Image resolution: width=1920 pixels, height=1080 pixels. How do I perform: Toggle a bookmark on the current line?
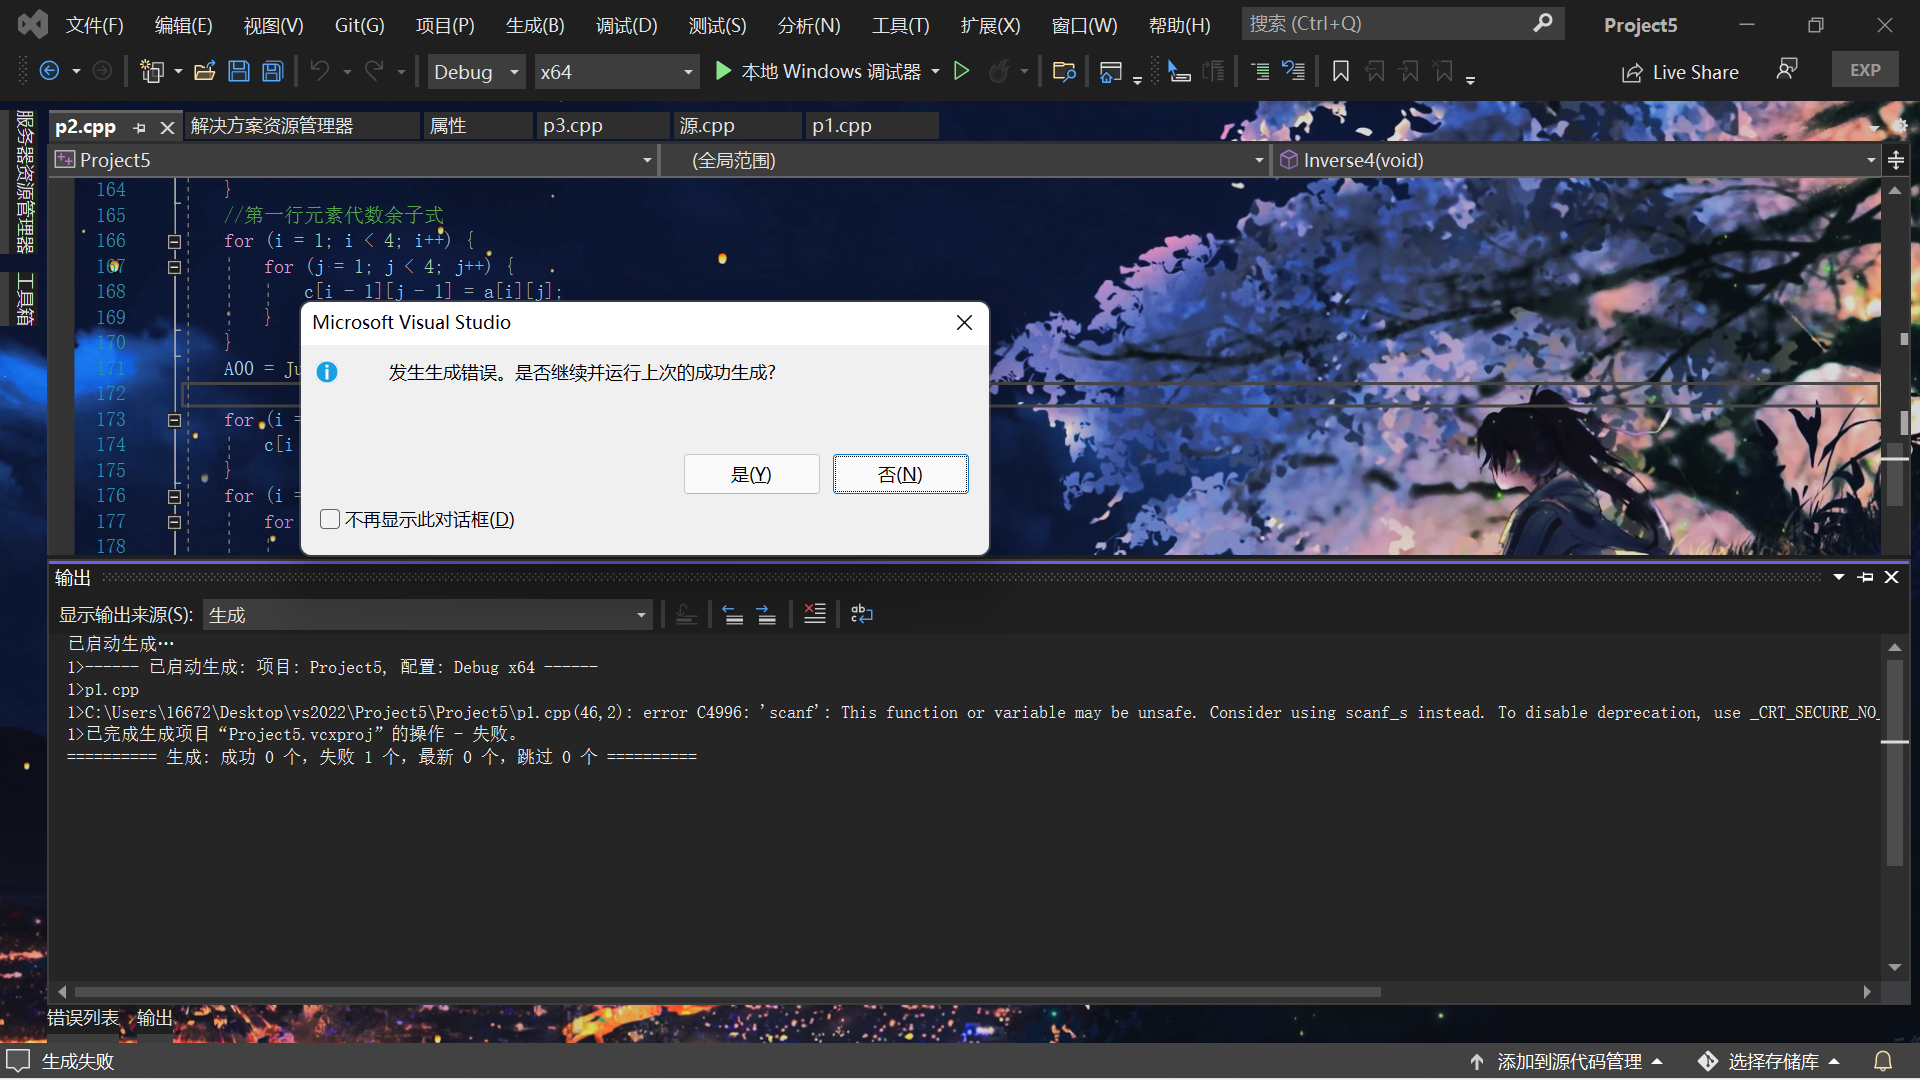[1340, 71]
